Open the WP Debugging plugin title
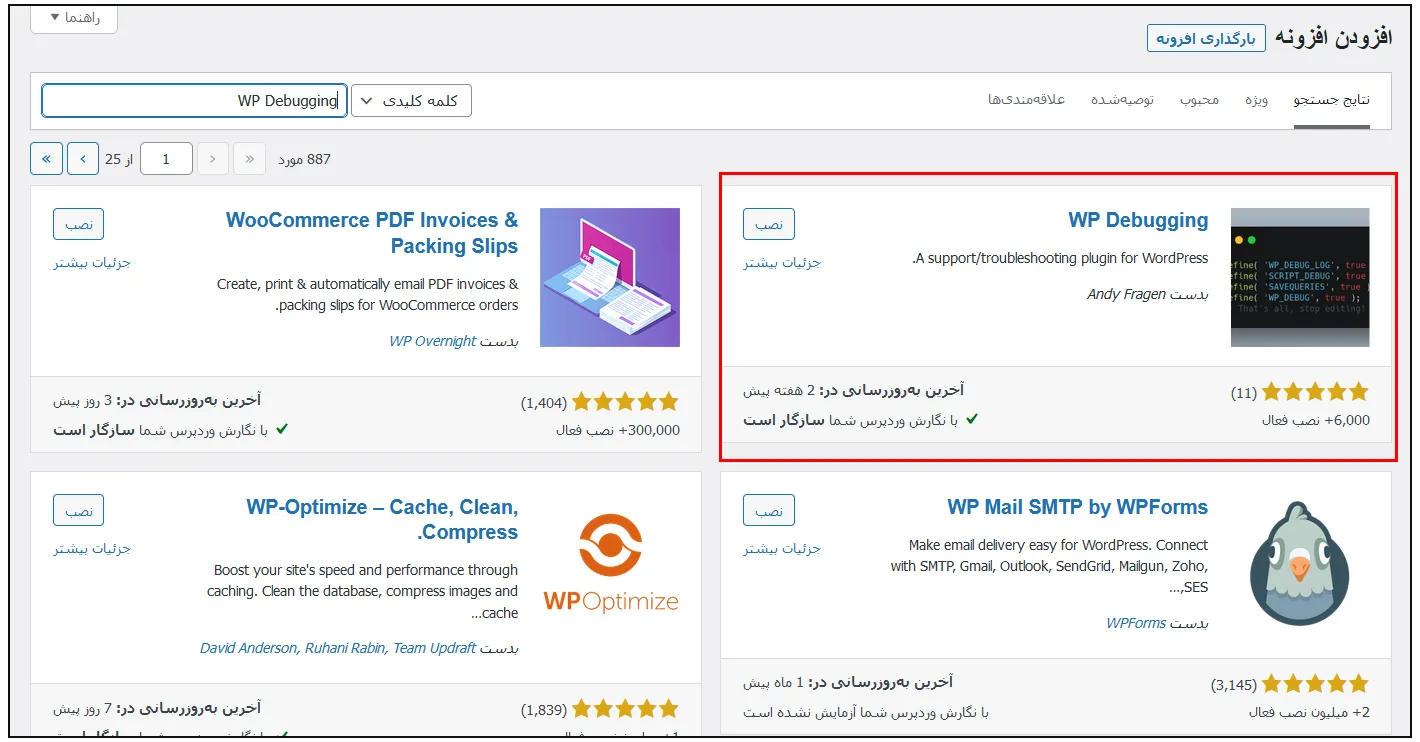 click(1138, 221)
